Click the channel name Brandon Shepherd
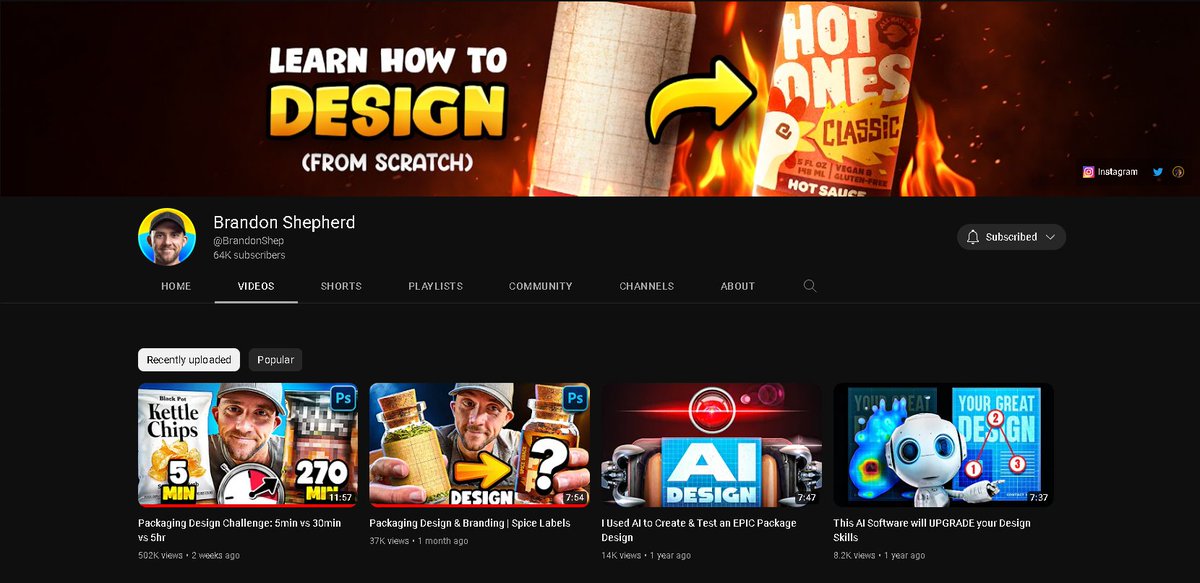The height and width of the screenshot is (583, 1200). click(284, 222)
